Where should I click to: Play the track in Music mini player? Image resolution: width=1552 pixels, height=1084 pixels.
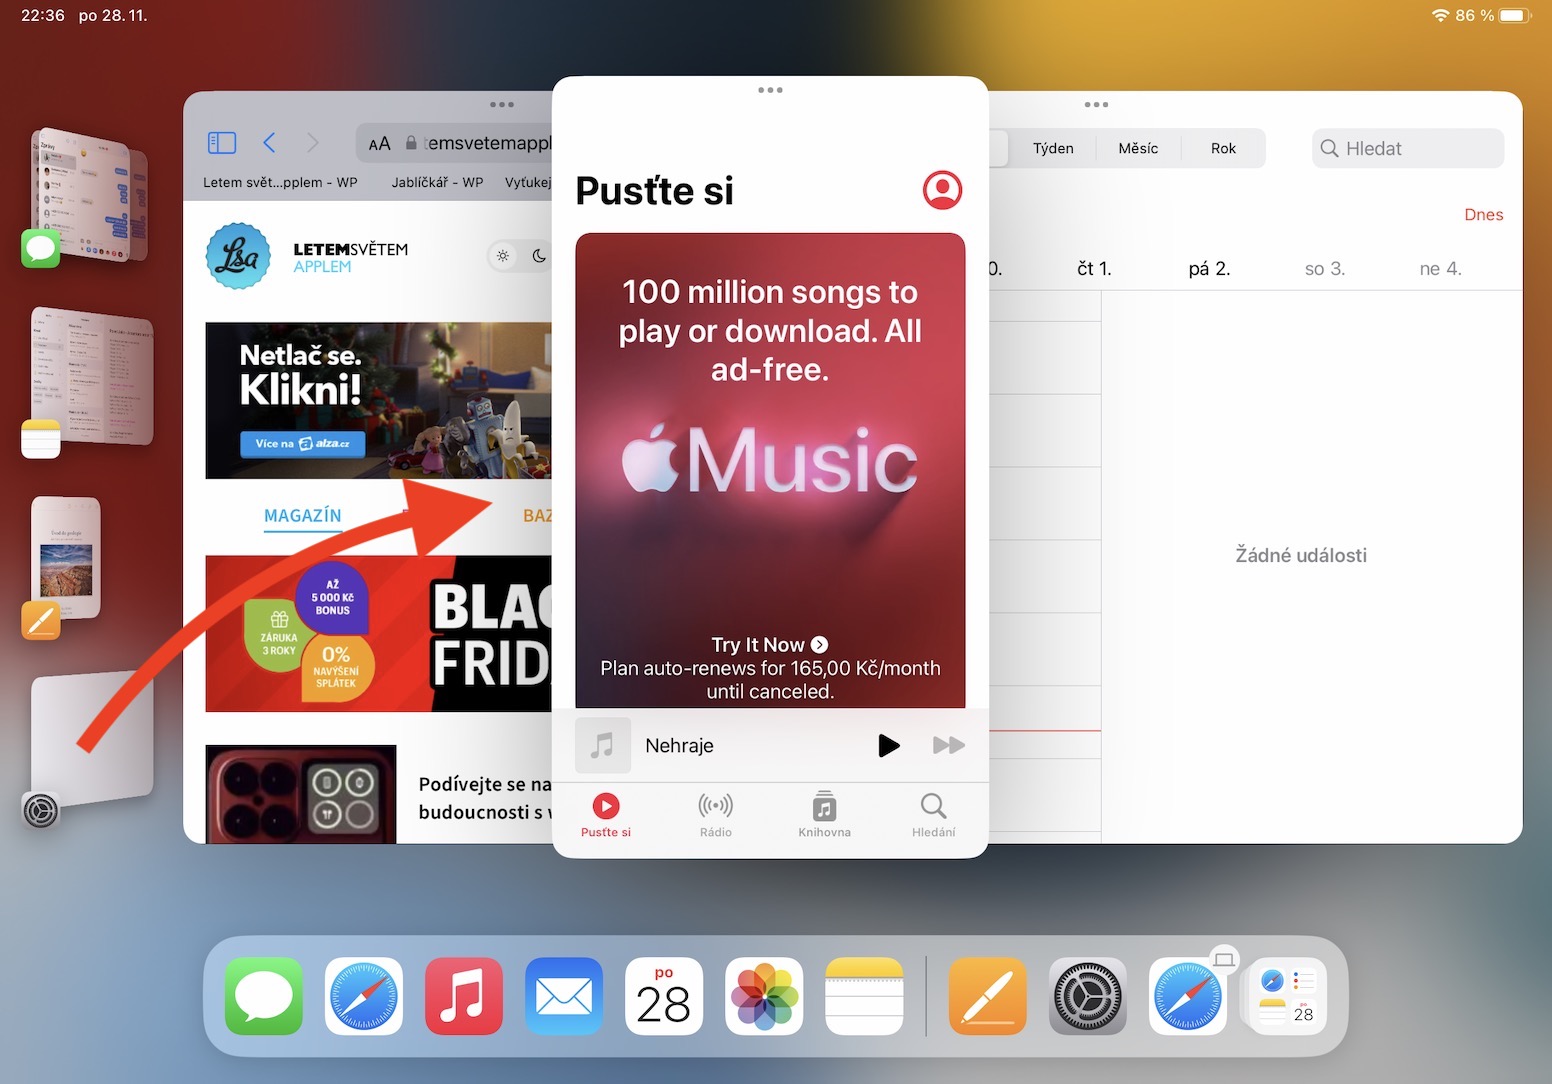point(888,745)
